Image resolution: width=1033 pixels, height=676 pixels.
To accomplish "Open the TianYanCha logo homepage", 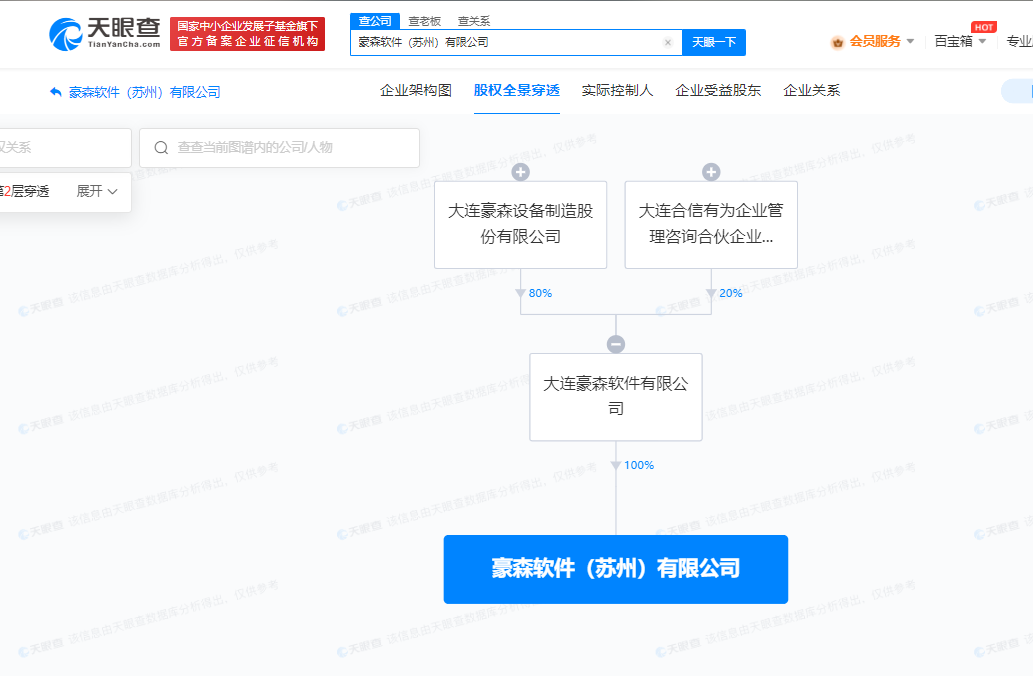I will point(105,34).
